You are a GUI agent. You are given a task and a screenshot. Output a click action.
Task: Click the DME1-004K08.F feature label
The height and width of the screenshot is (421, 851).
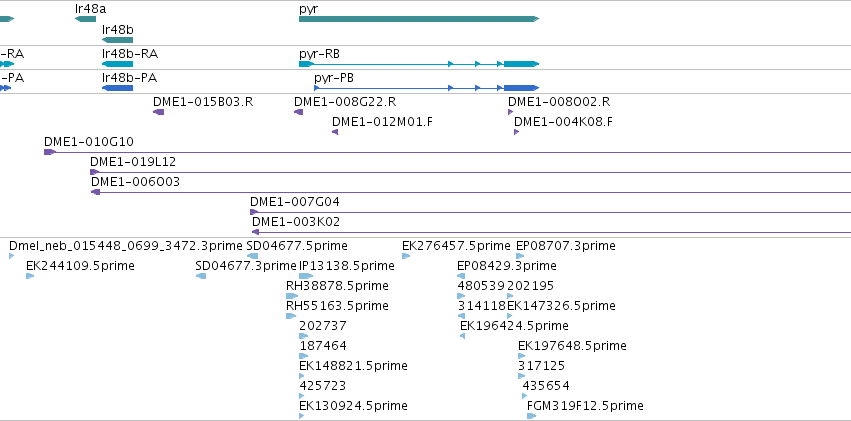click(x=563, y=122)
